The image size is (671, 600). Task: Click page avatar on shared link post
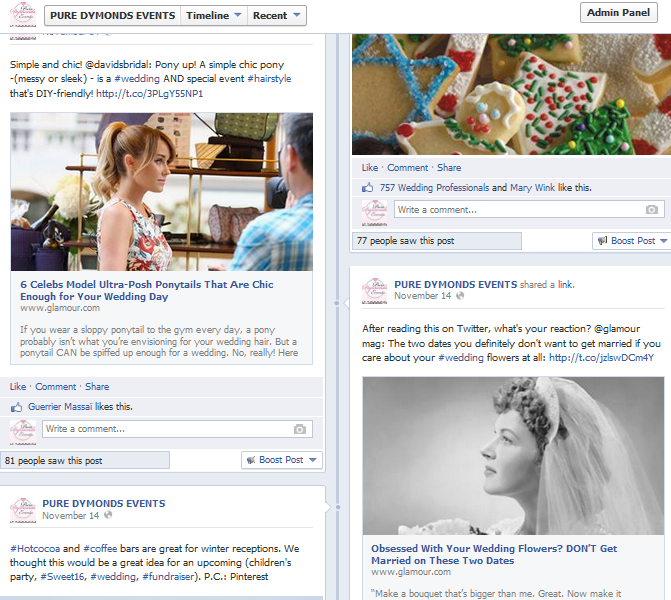click(374, 291)
